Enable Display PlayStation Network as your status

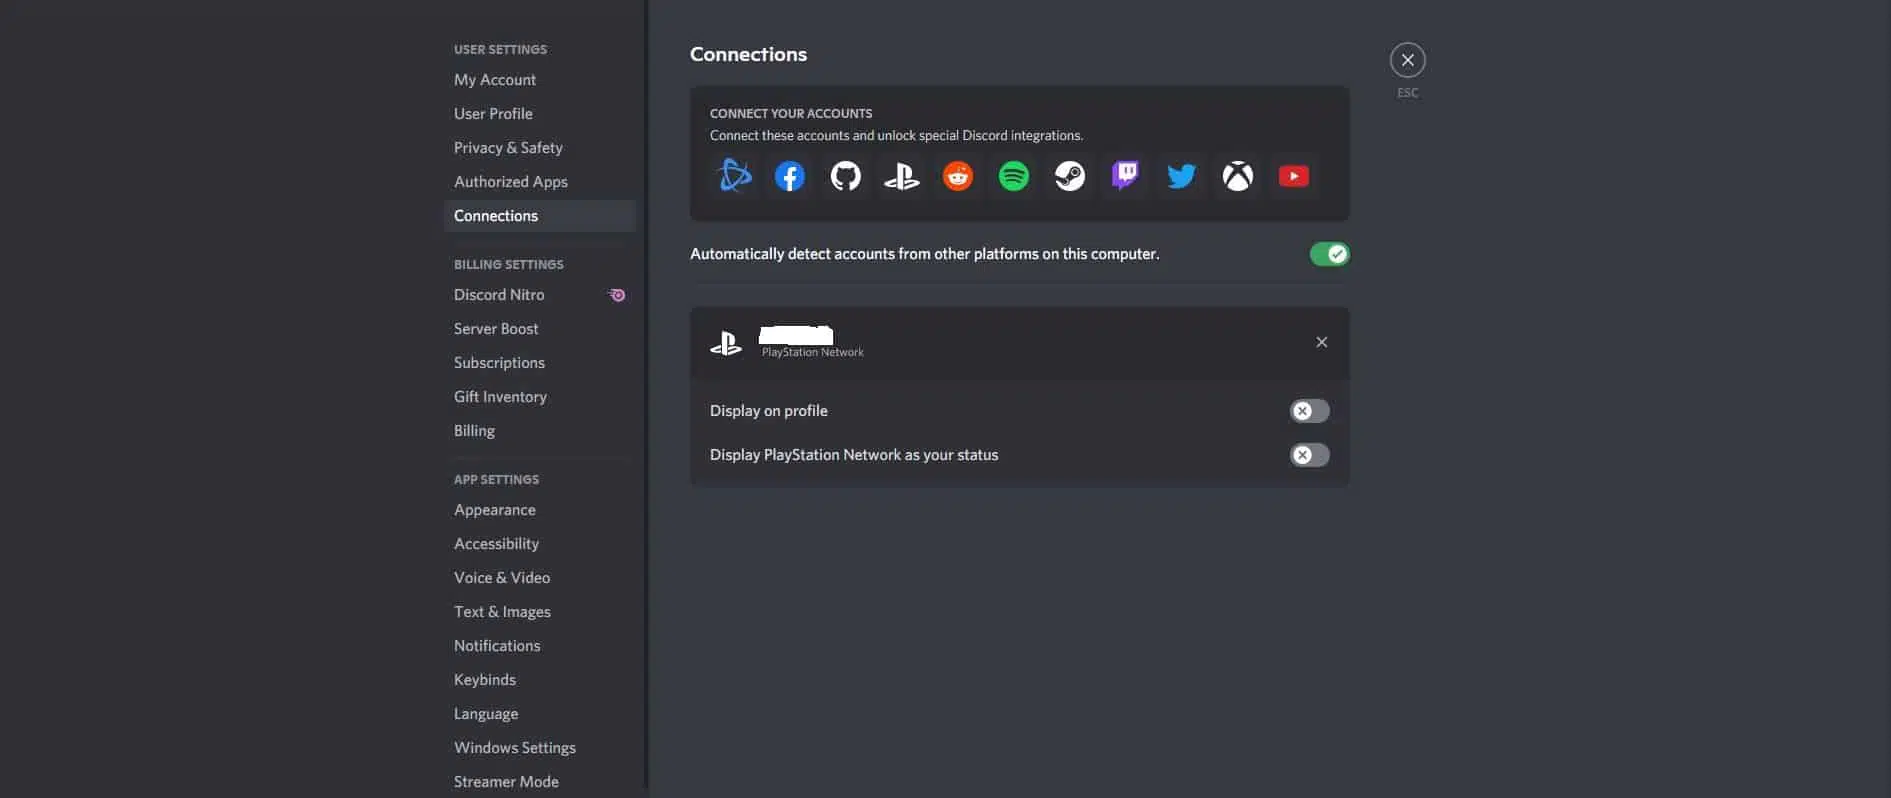click(x=1310, y=455)
